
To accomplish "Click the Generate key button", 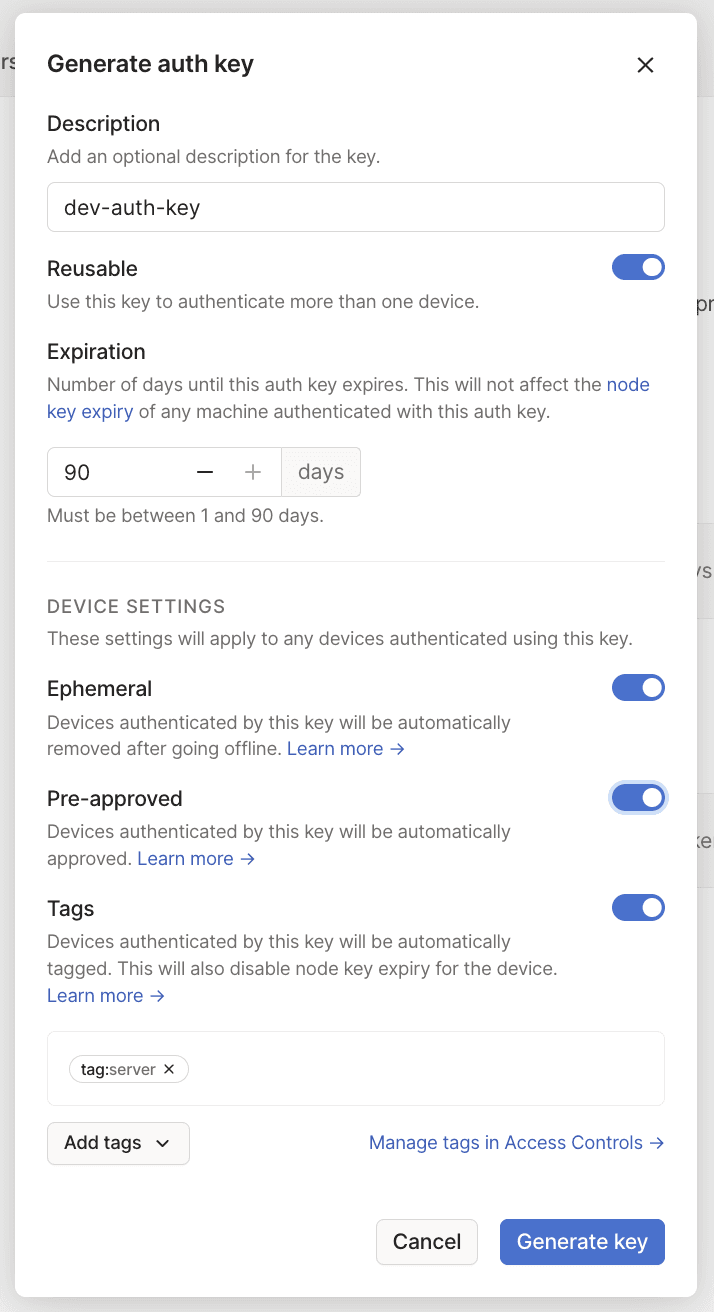I will click(582, 1241).
